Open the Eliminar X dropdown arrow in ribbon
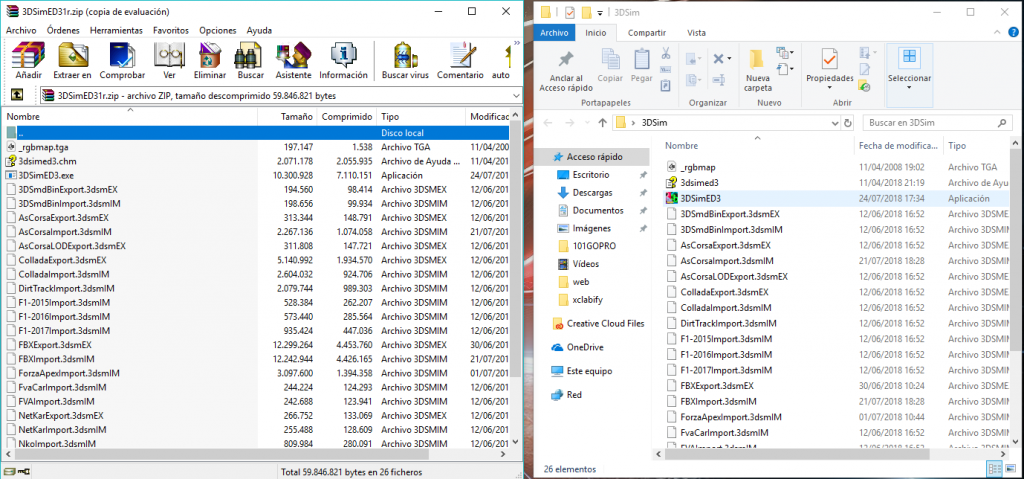This screenshot has height=479, width=1024. (x=729, y=59)
